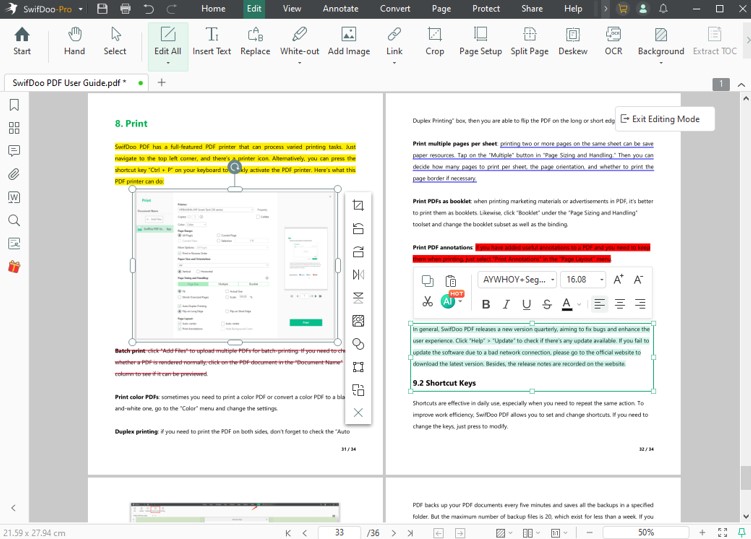This screenshot has height=539, width=751.
Task: Switch to the Convert tab
Action: tap(395, 9)
